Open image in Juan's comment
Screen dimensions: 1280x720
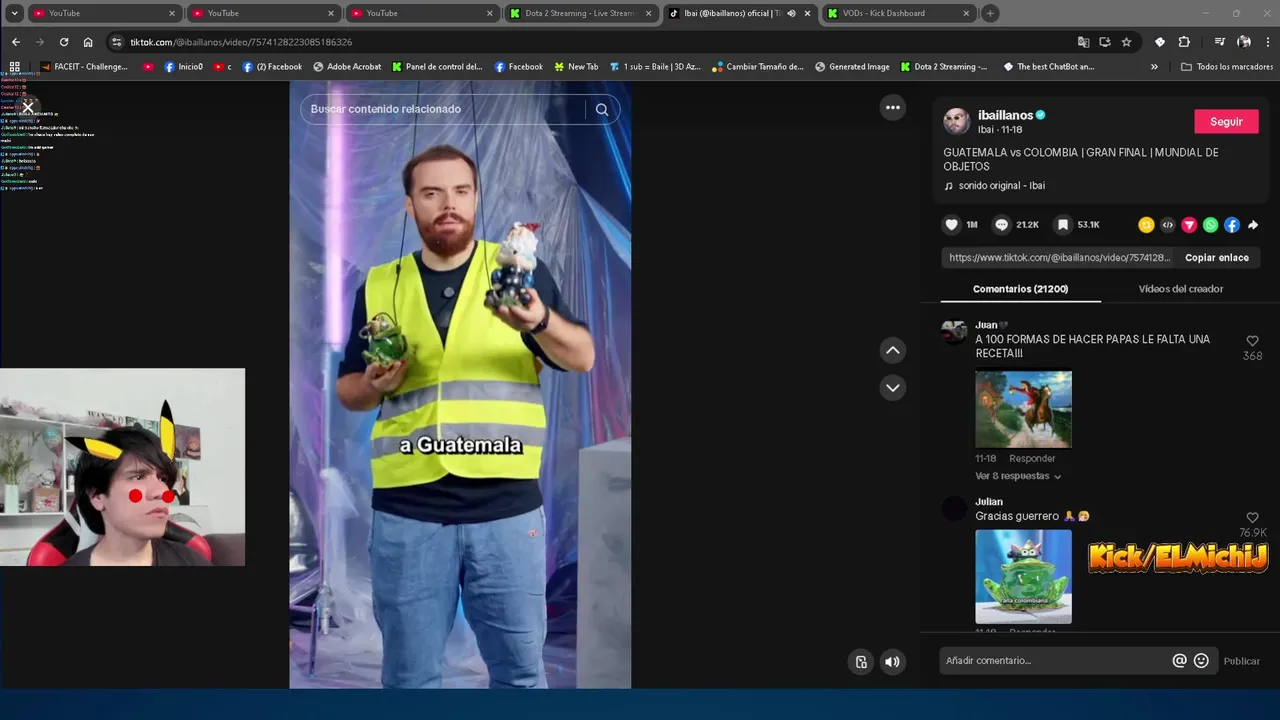pos(1023,409)
